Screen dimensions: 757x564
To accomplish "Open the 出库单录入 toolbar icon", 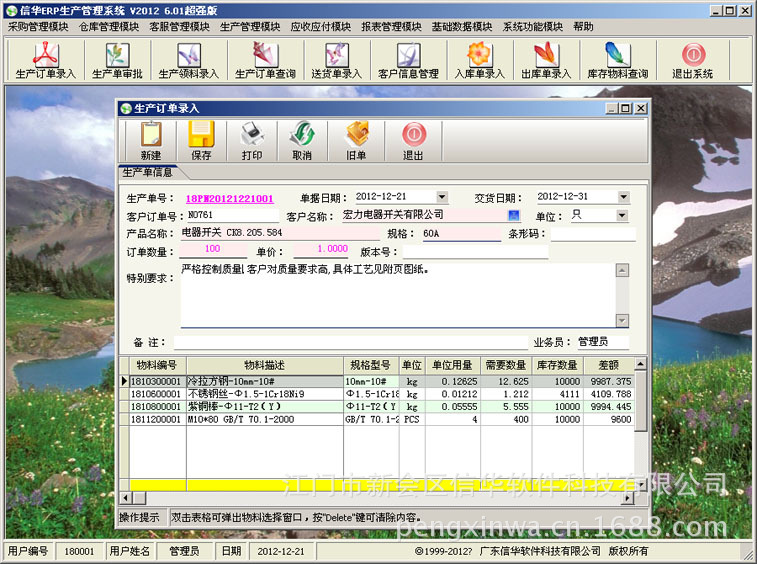I will pos(546,60).
